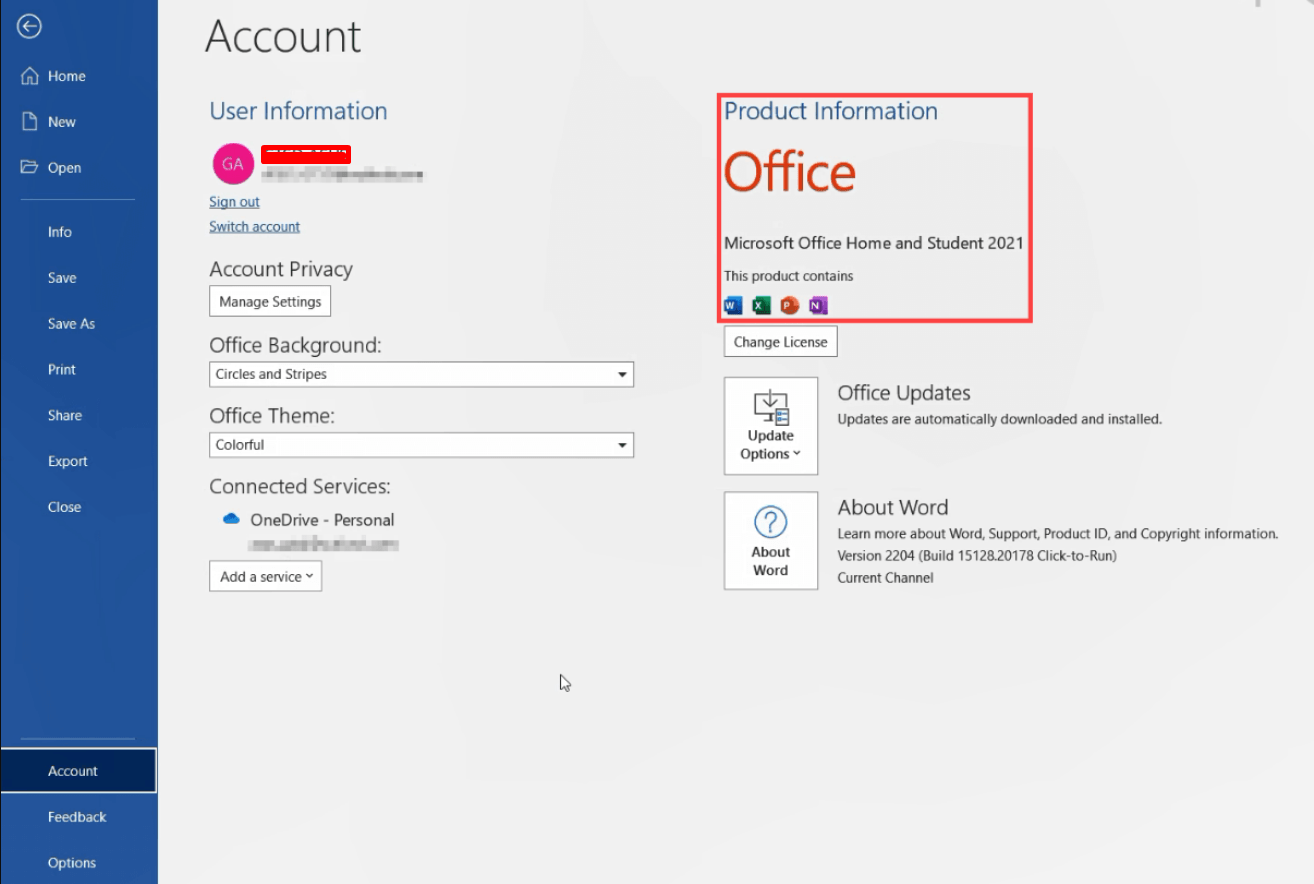Screen dimensions: 1314x884
Task: Click the PowerPoint app icon under product contents
Action: pyautogui.click(x=790, y=305)
